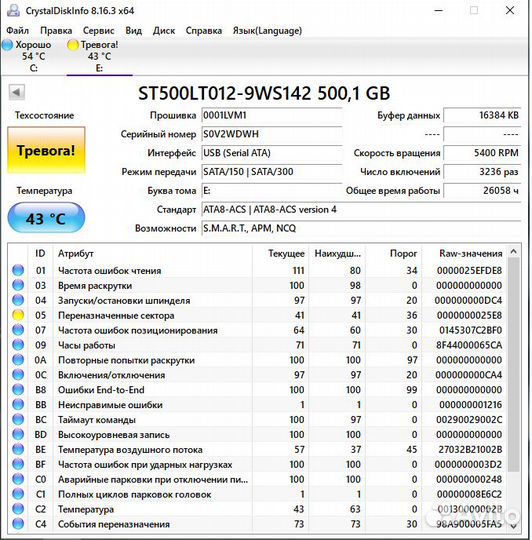532x540 pixels.
Task: Click the rotation speed value 5400 RPM
Action: pos(482,153)
